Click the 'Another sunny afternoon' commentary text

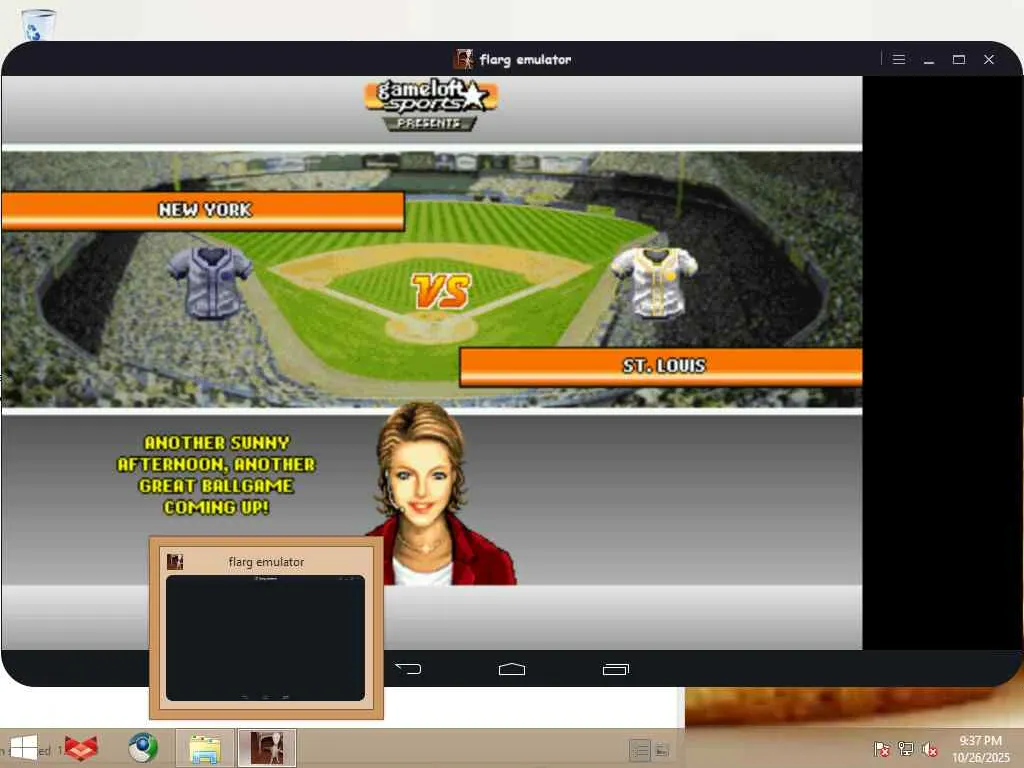[216, 475]
